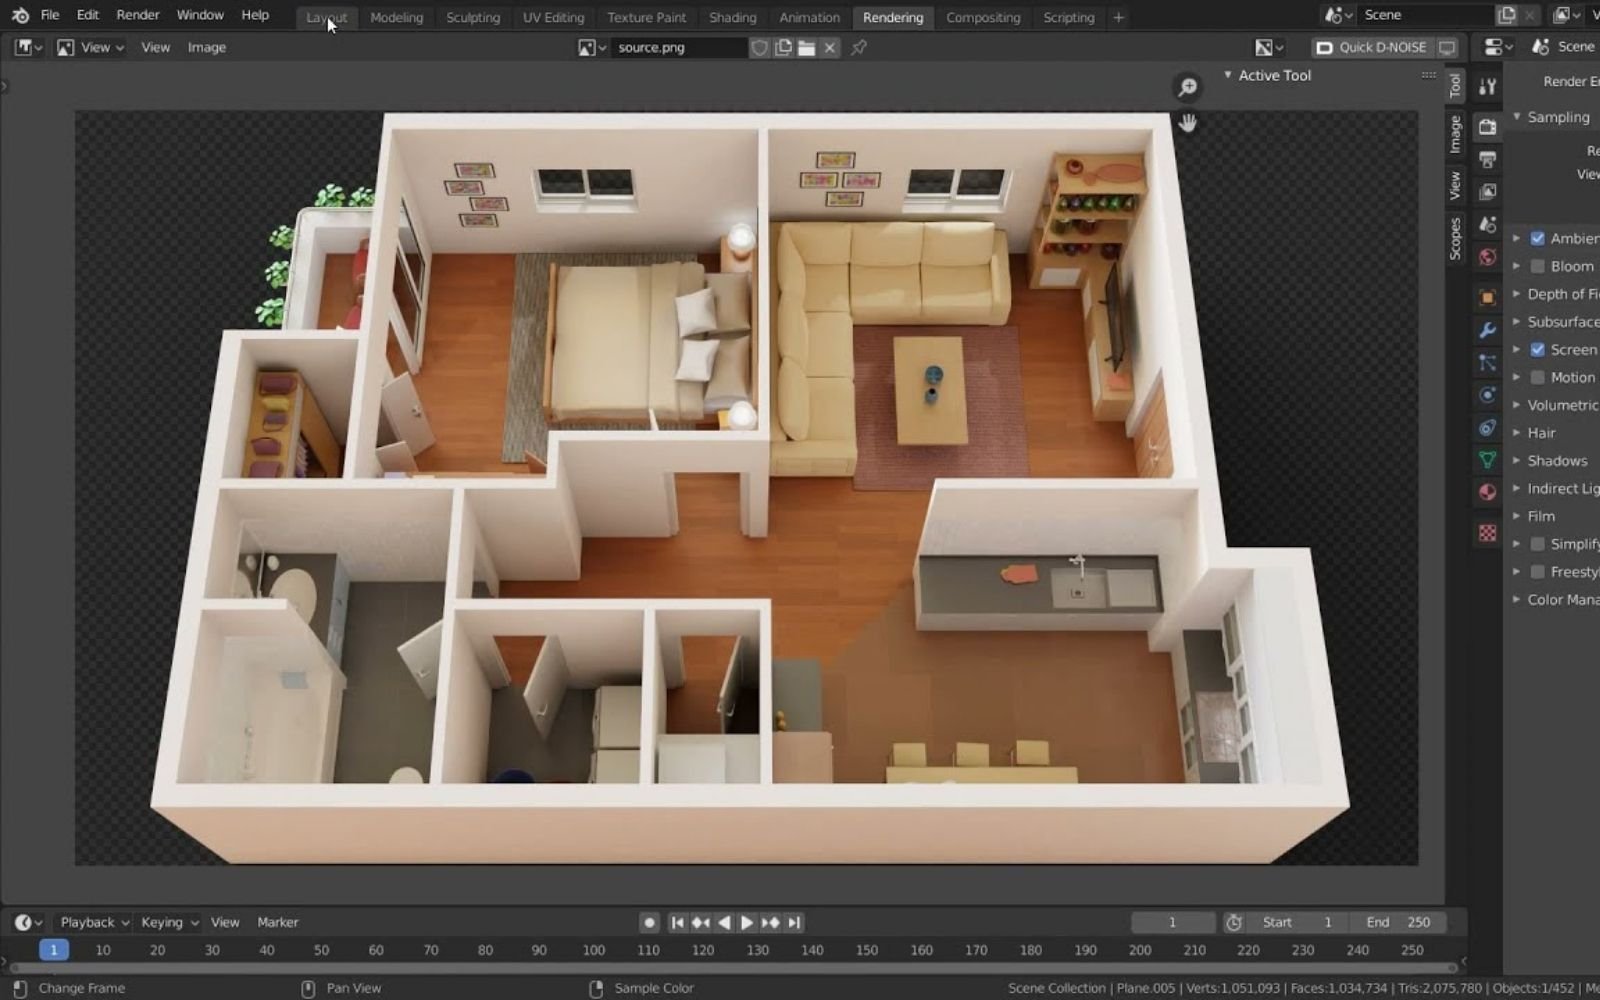This screenshot has width=1600, height=1000.
Task: Open the Render menu
Action: (x=137, y=14)
